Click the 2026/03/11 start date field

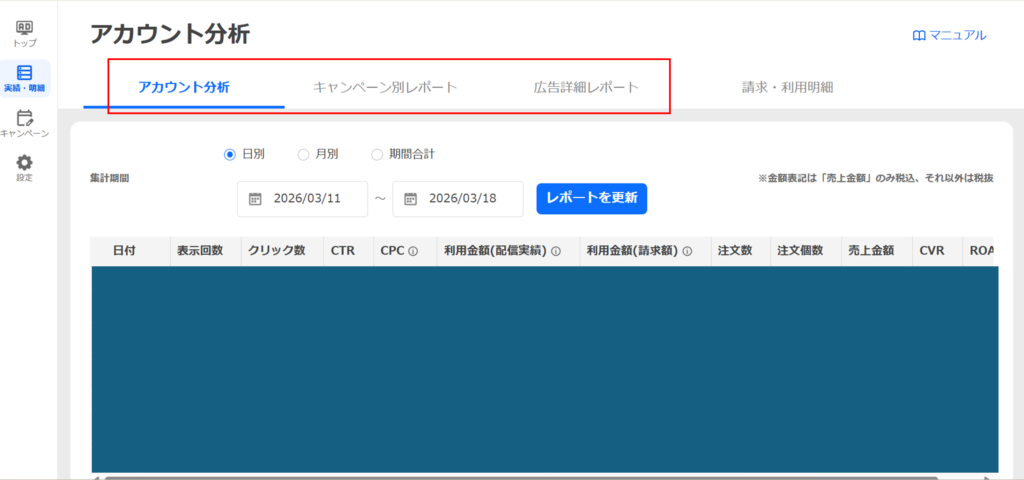coord(307,198)
